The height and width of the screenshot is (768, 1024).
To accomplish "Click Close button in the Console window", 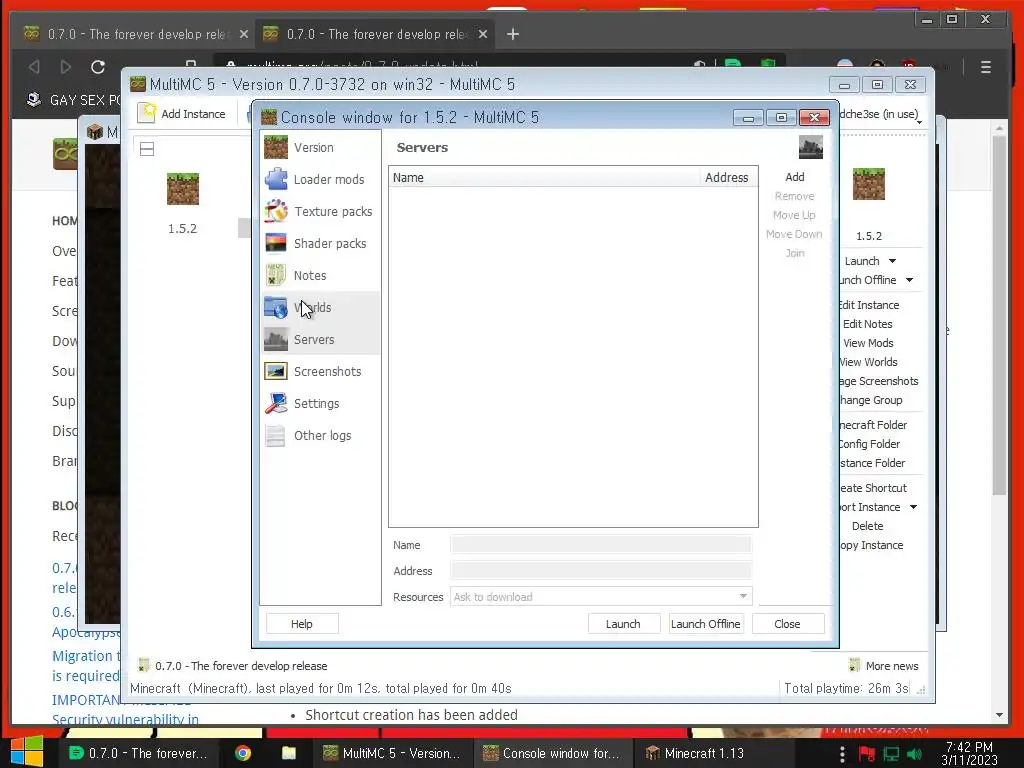I will pos(787,624).
